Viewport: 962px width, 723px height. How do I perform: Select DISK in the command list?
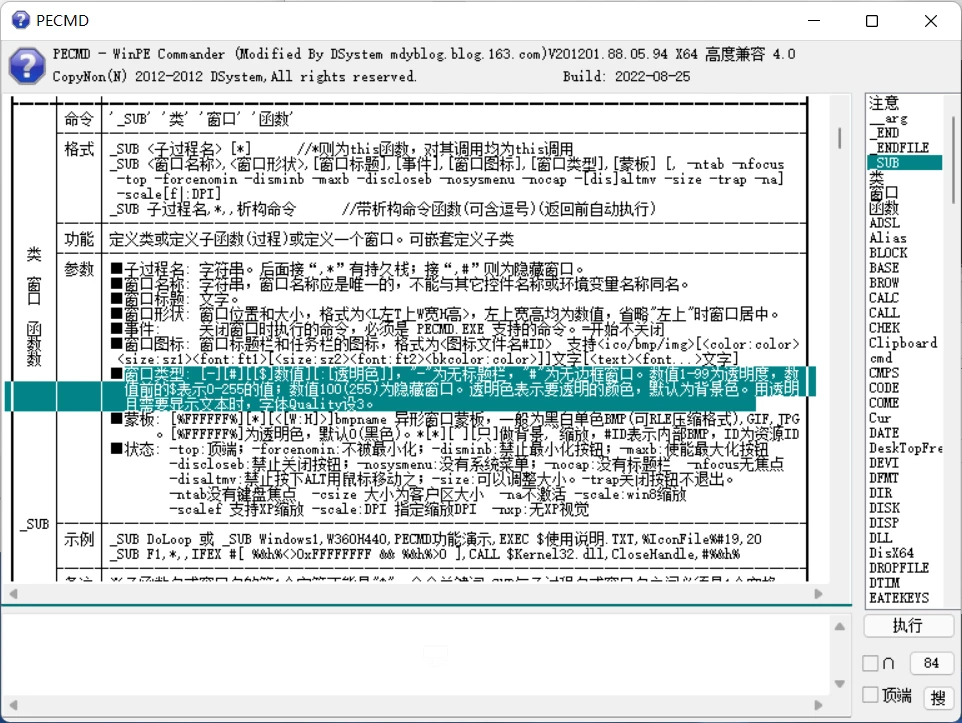click(884, 509)
